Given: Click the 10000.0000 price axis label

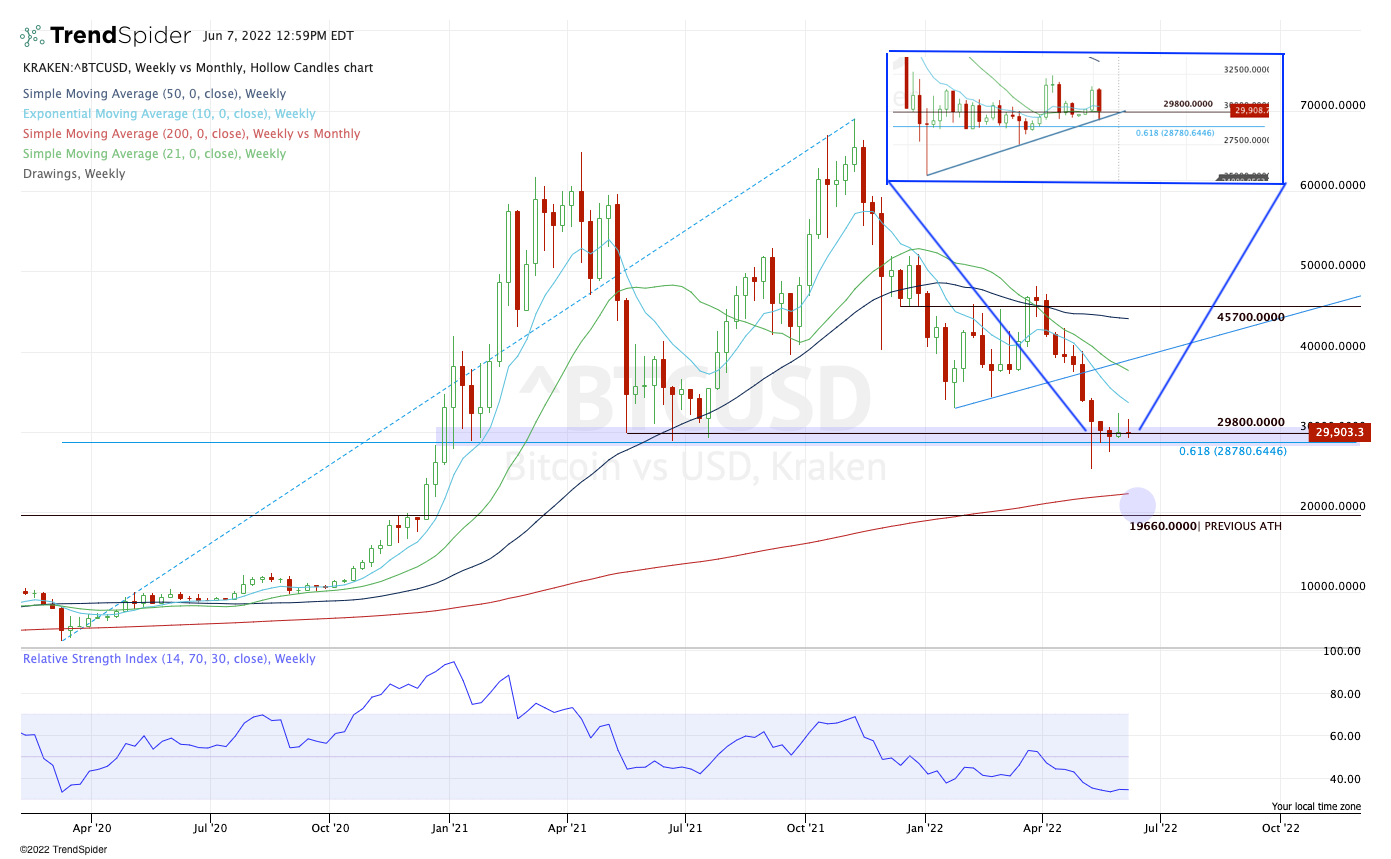Looking at the screenshot, I should pyautogui.click(x=1331, y=586).
